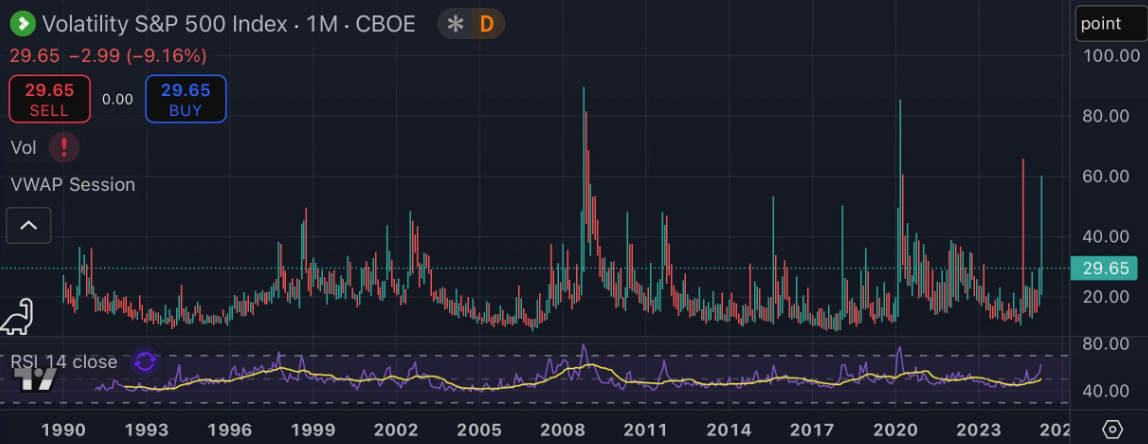This screenshot has height=444, width=1148.
Task: Click the blue 29.65 BUY button
Action: coord(186,99)
